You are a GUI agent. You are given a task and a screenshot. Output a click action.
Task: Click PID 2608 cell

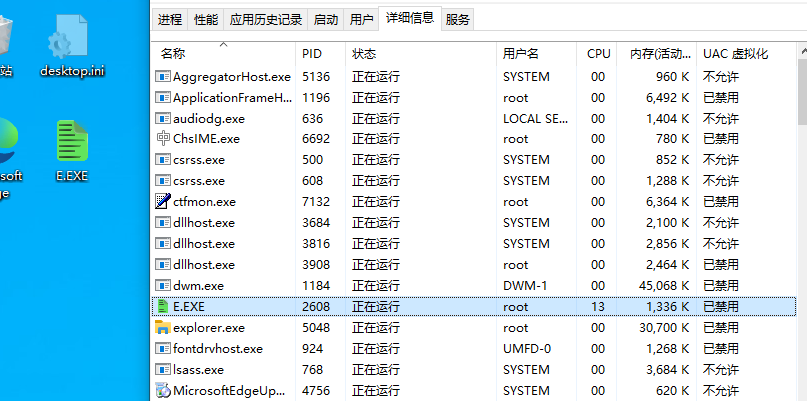click(x=316, y=306)
